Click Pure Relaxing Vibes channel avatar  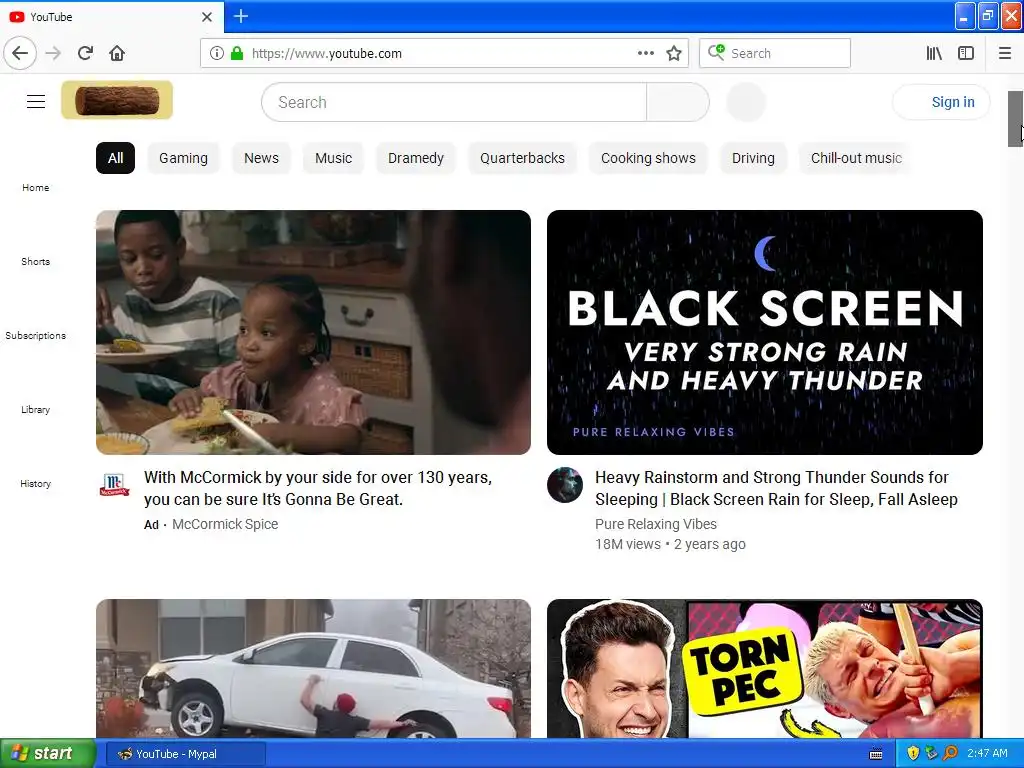[x=565, y=485]
